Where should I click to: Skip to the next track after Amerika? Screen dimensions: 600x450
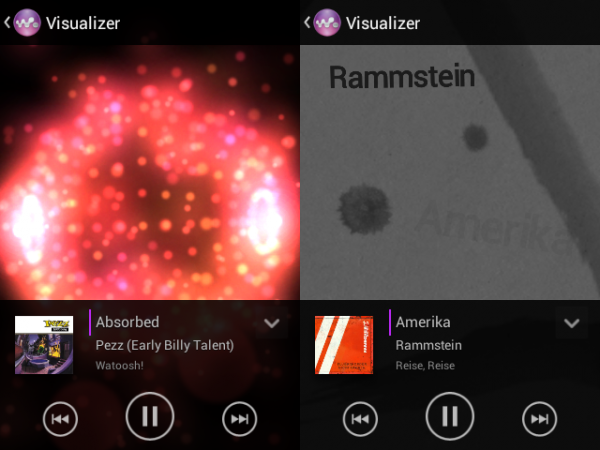pyautogui.click(x=540, y=419)
